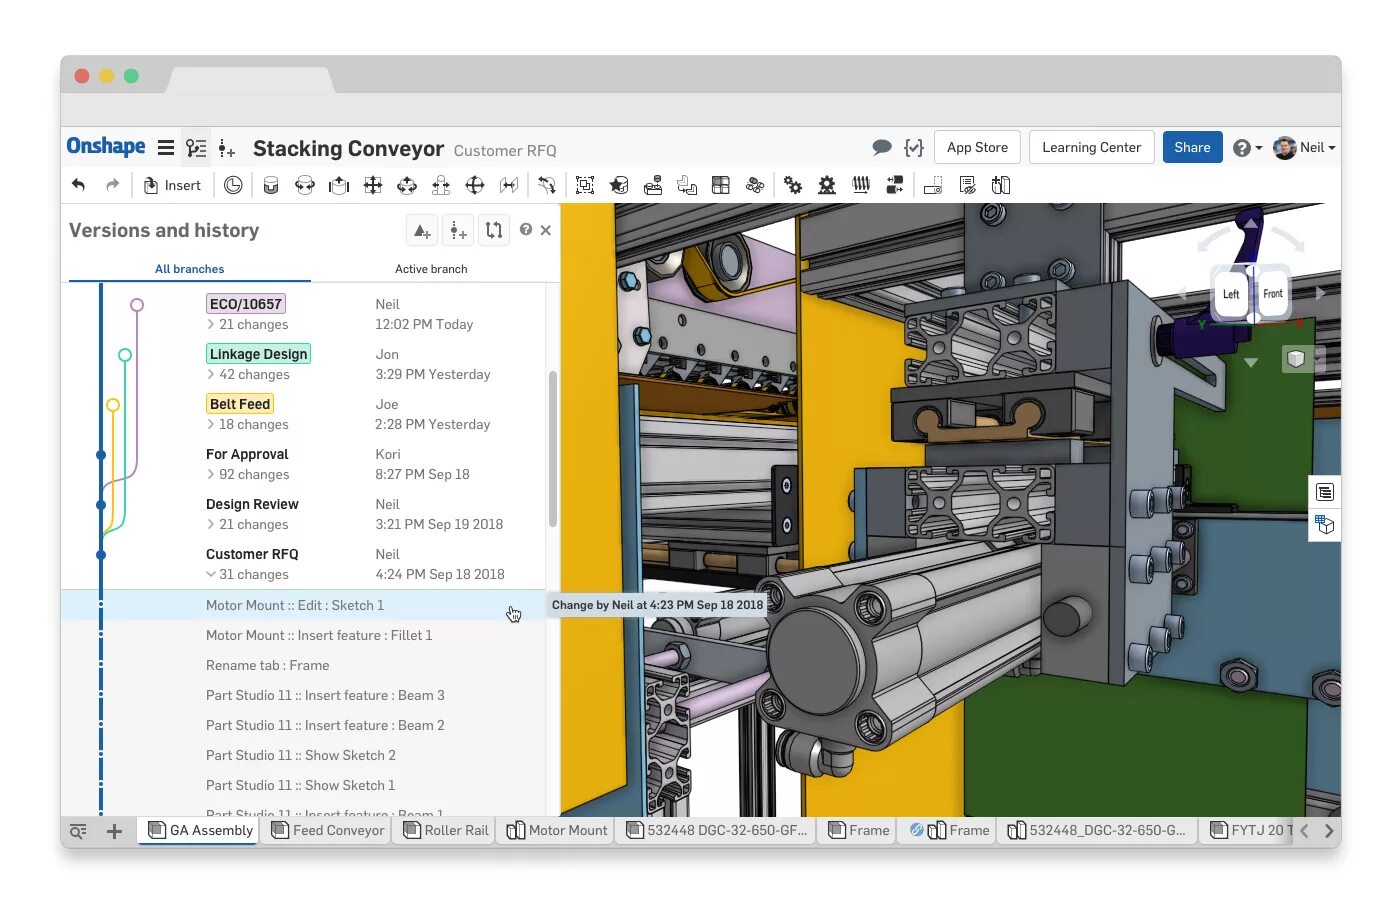Viewport: 1400px width, 920px height.
Task: Open the group selection tool
Action: (585, 185)
